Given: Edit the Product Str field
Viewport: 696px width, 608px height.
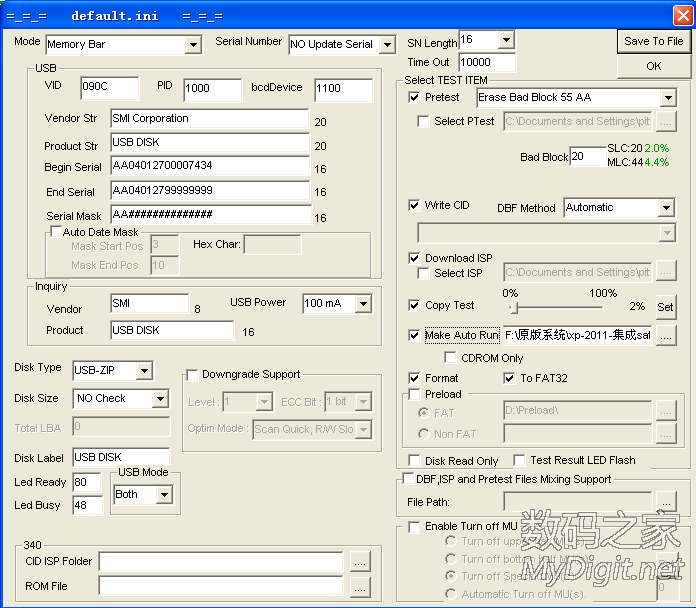Looking at the screenshot, I should [210, 143].
